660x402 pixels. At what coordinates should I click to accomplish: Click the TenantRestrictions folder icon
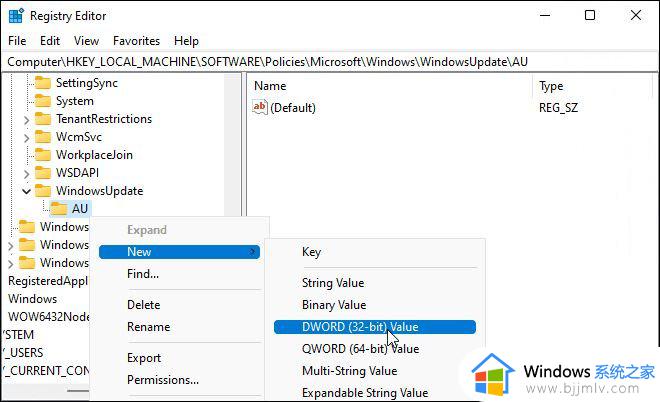(43, 119)
